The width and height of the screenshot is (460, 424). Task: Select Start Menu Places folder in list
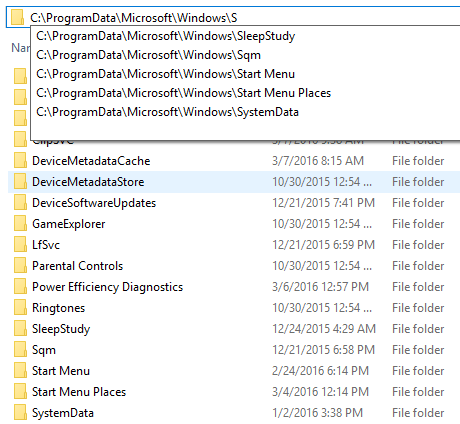tap(79, 392)
